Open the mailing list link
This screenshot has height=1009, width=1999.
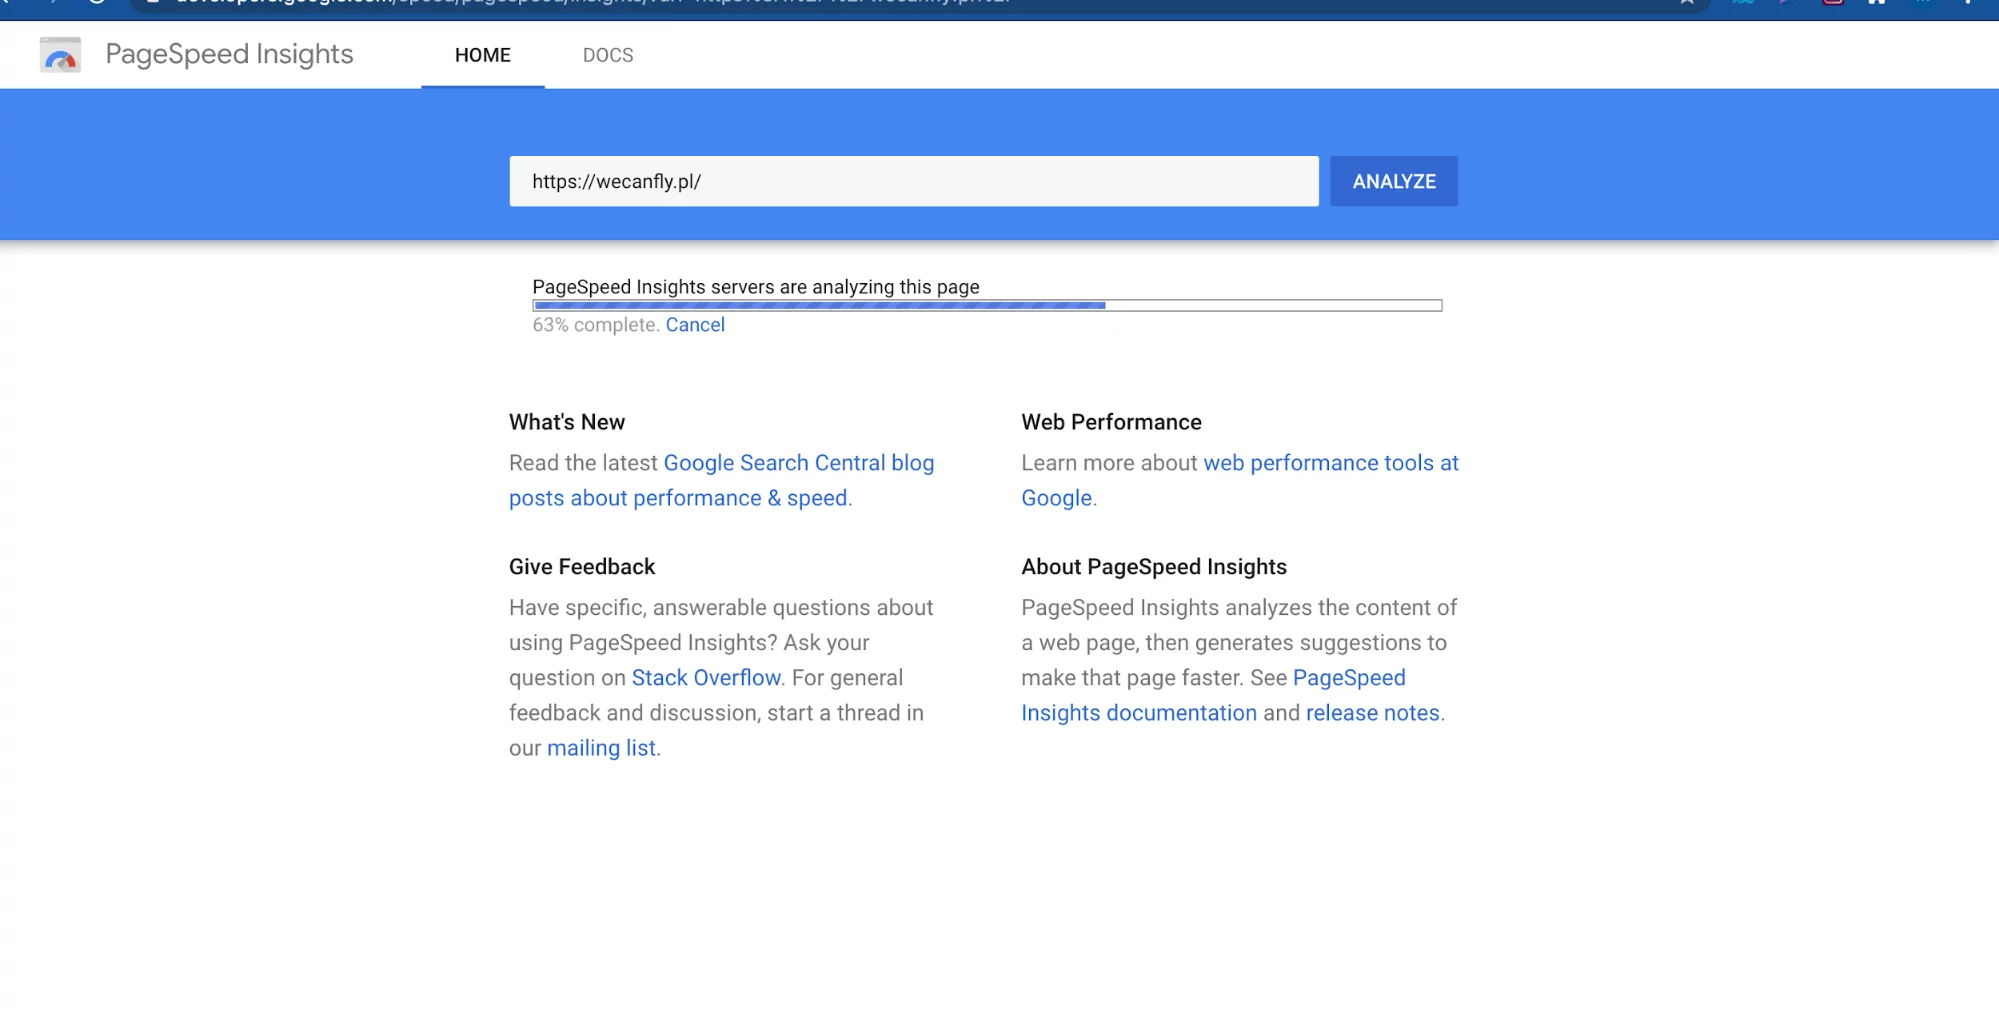(x=601, y=748)
